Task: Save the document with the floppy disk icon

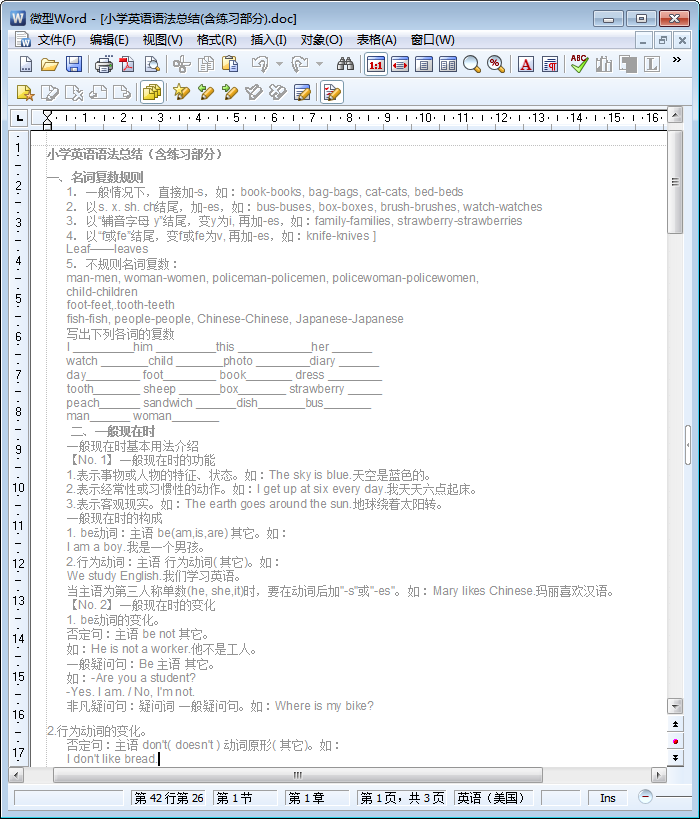Action: 74,64
